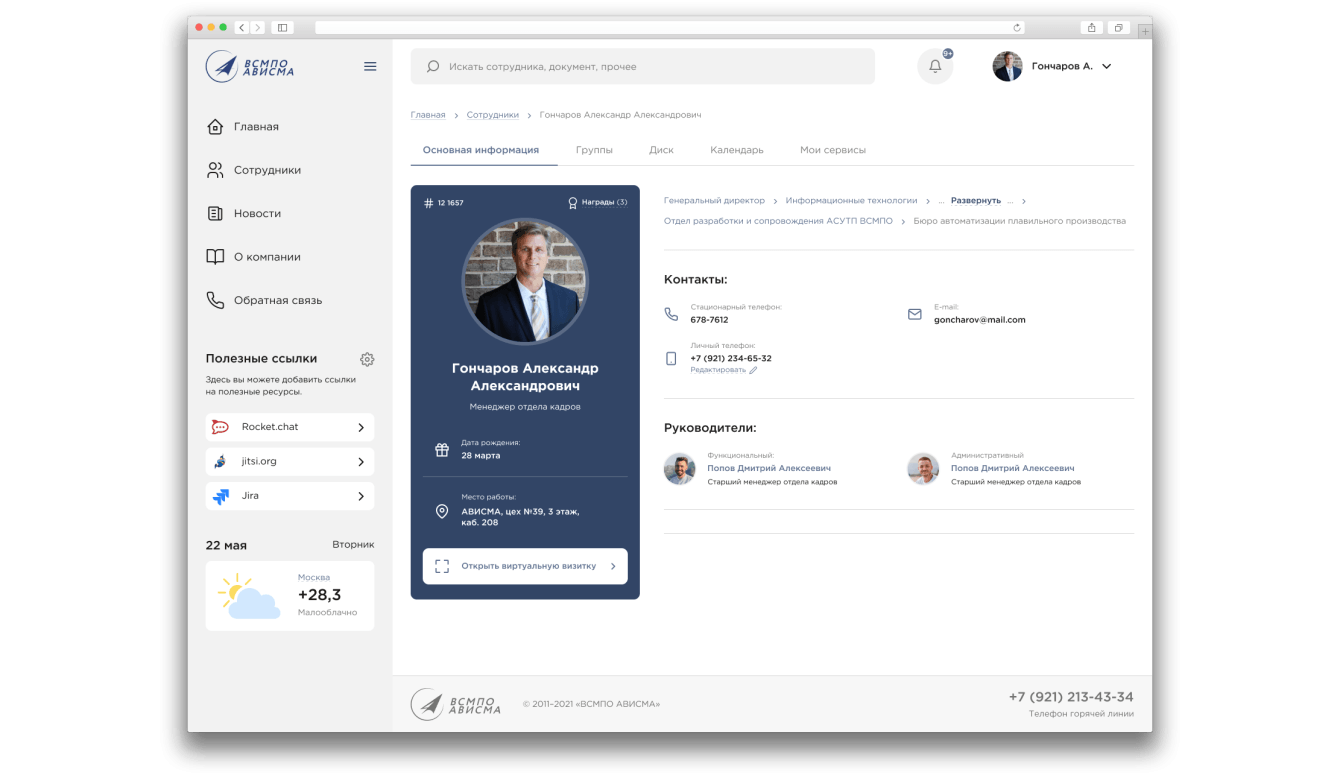Click the workplace location pin icon
The width and height of the screenshot is (1340, 775).
click(x=442, y=511)
